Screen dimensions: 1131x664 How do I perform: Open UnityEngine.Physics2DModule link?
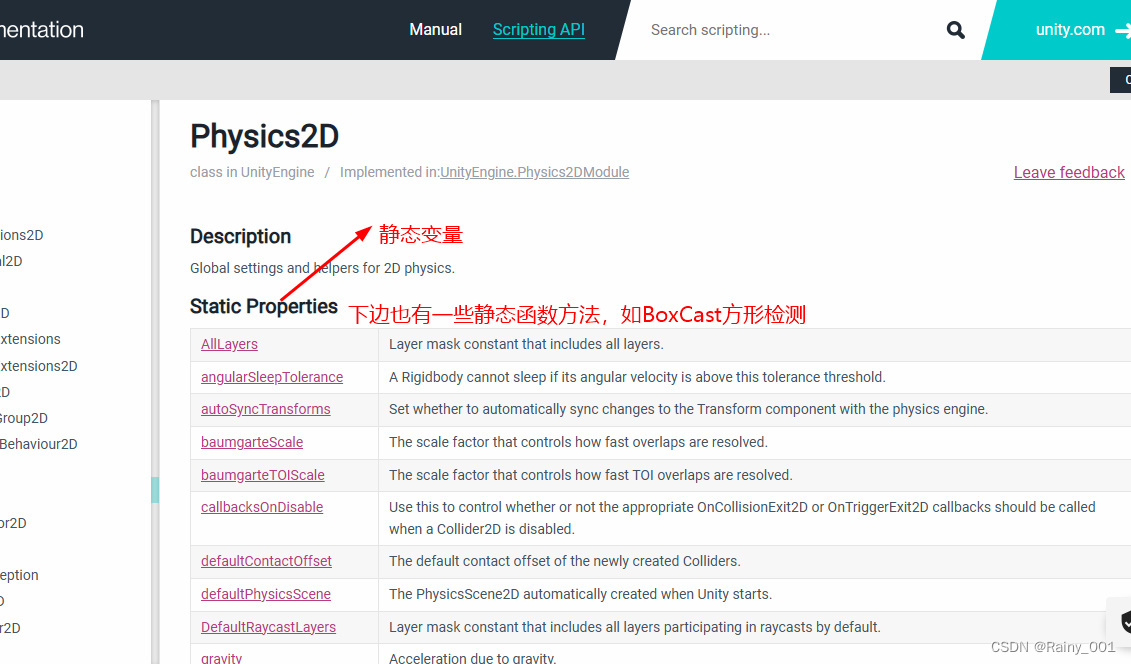[534, 172]
